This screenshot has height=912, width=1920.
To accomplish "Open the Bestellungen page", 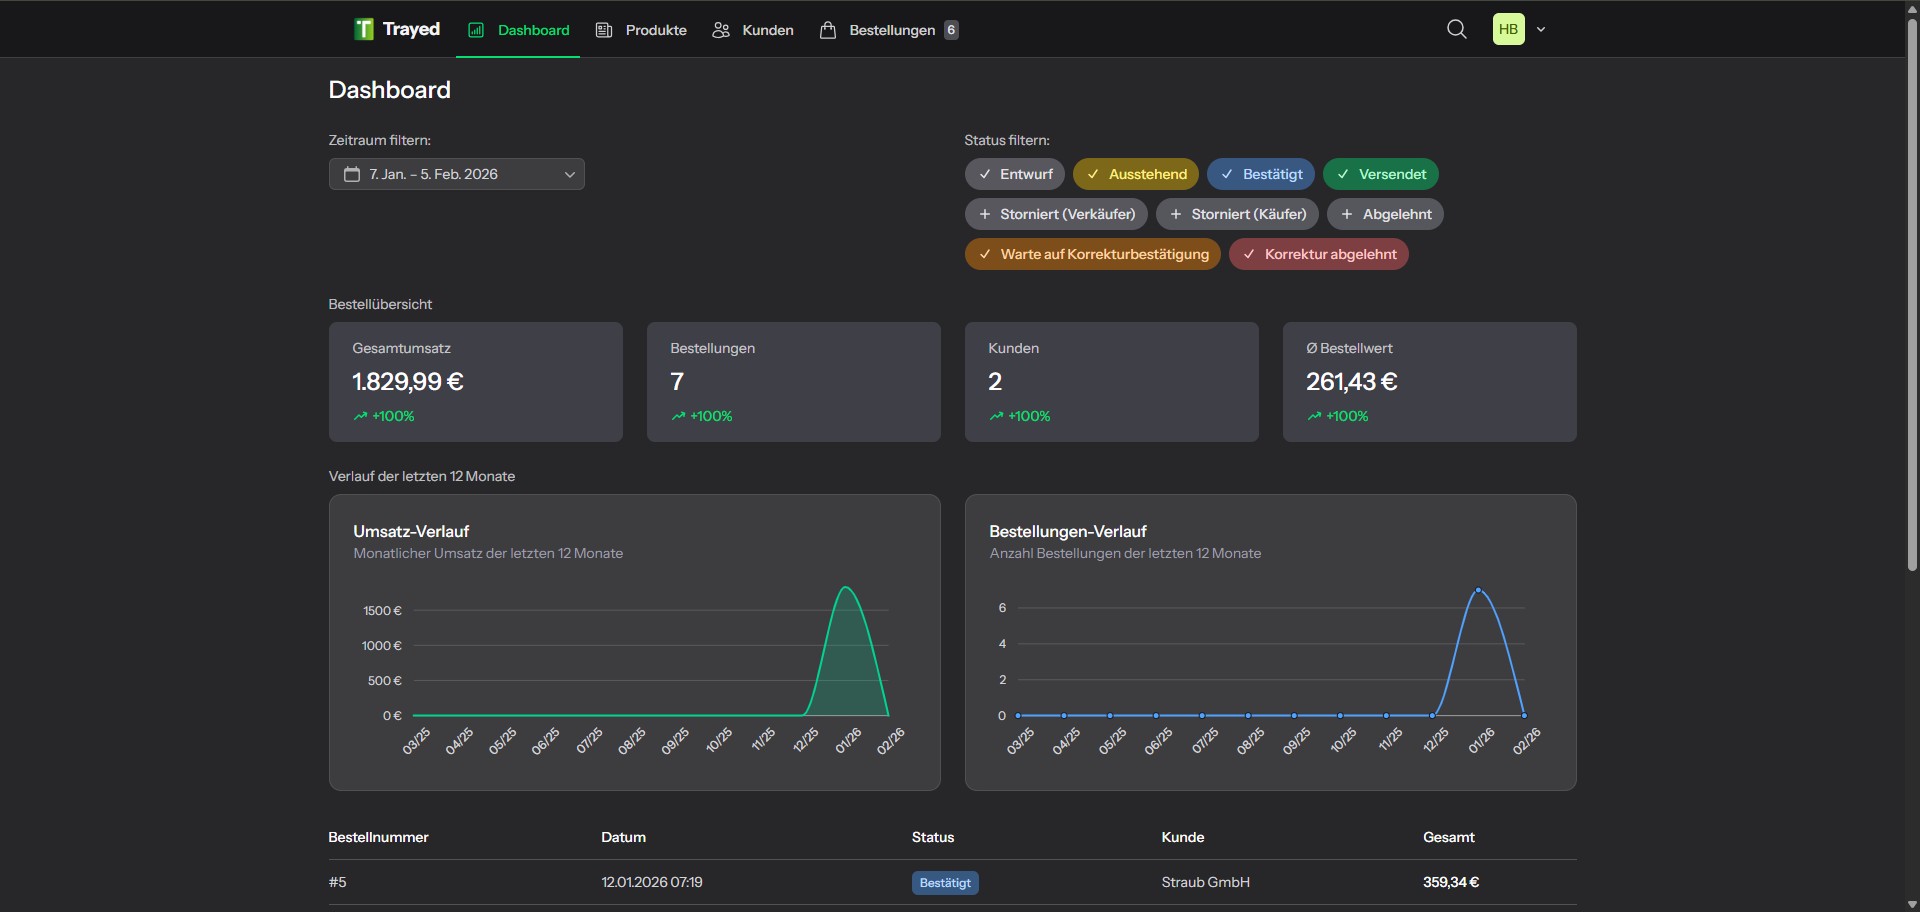I will (889, 30).
